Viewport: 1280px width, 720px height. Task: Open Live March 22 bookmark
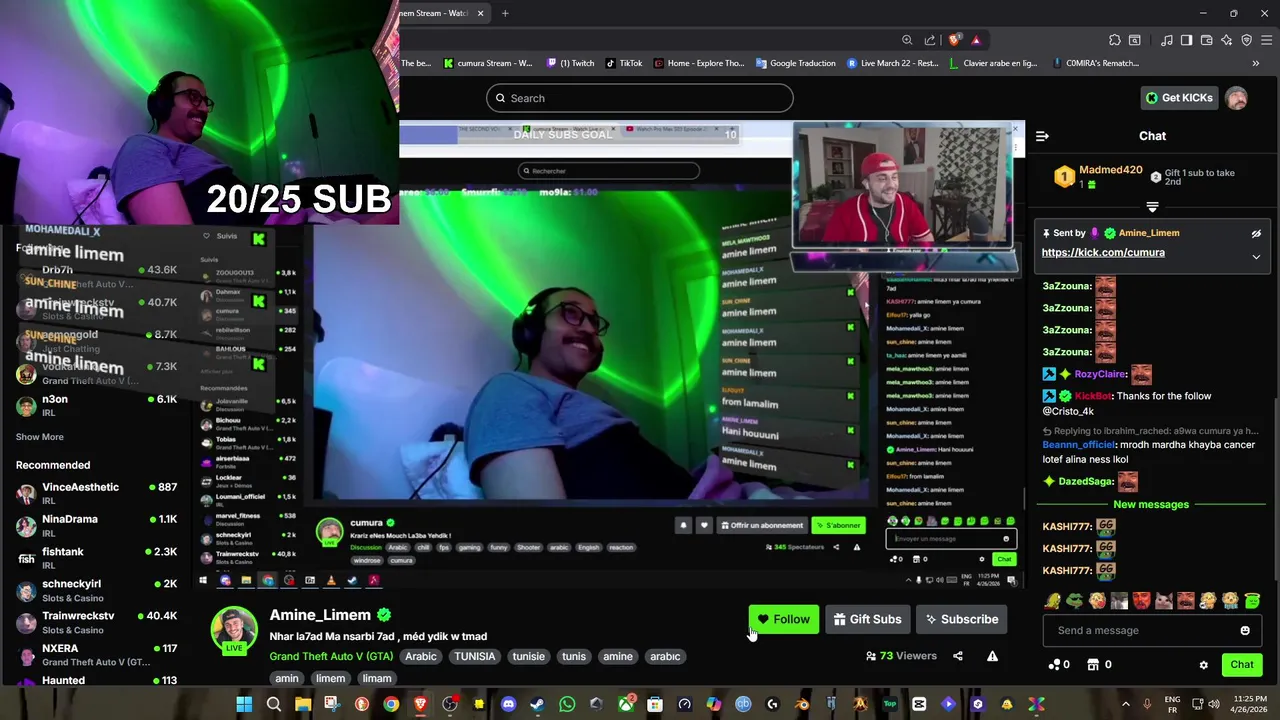(893, 63)
